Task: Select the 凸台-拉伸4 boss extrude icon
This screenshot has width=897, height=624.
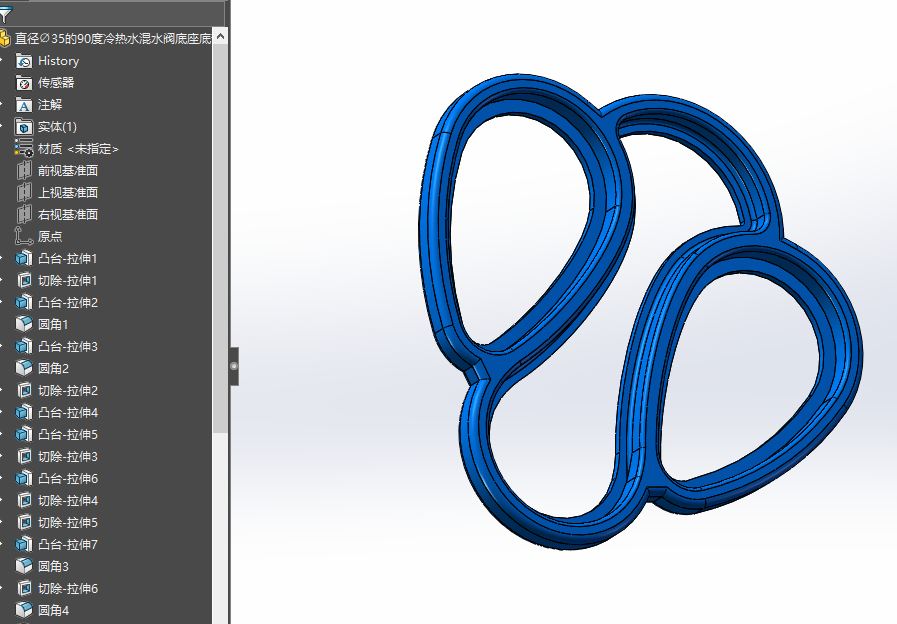Action: coord(23,412)
